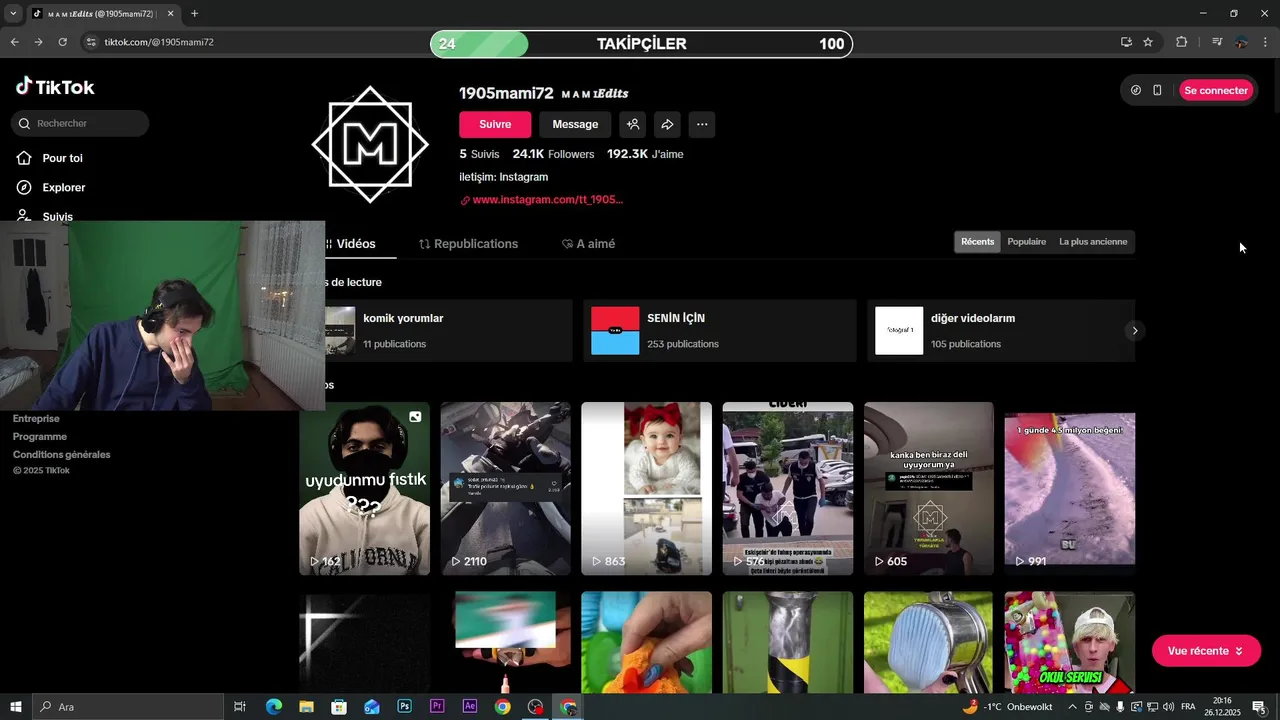This screenshot has width=1280, height=720.
Task: Close the 1905mami72 browser tab
Action: click(x=171, y=14)
